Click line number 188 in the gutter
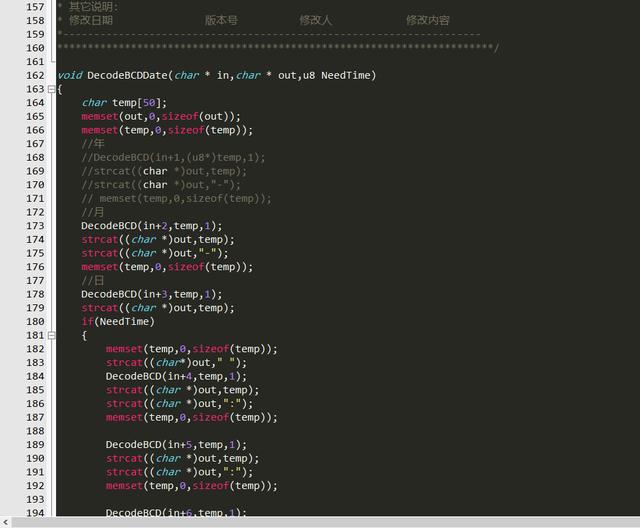 tap(36, 431)
